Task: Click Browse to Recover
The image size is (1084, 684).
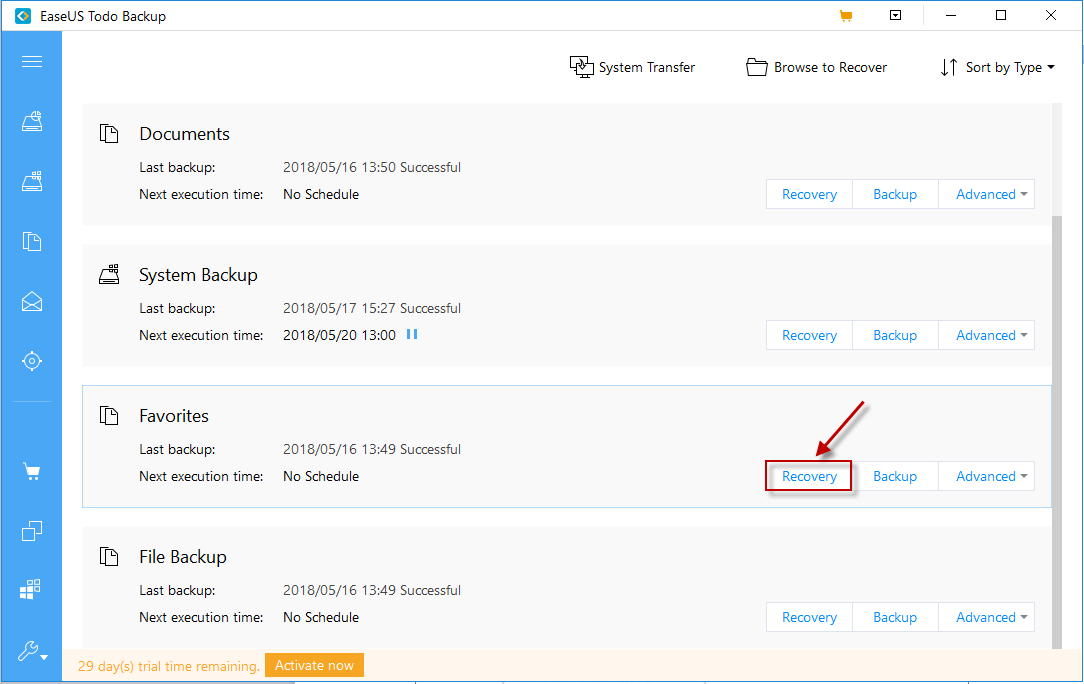Action: click(x=816, y=67)
